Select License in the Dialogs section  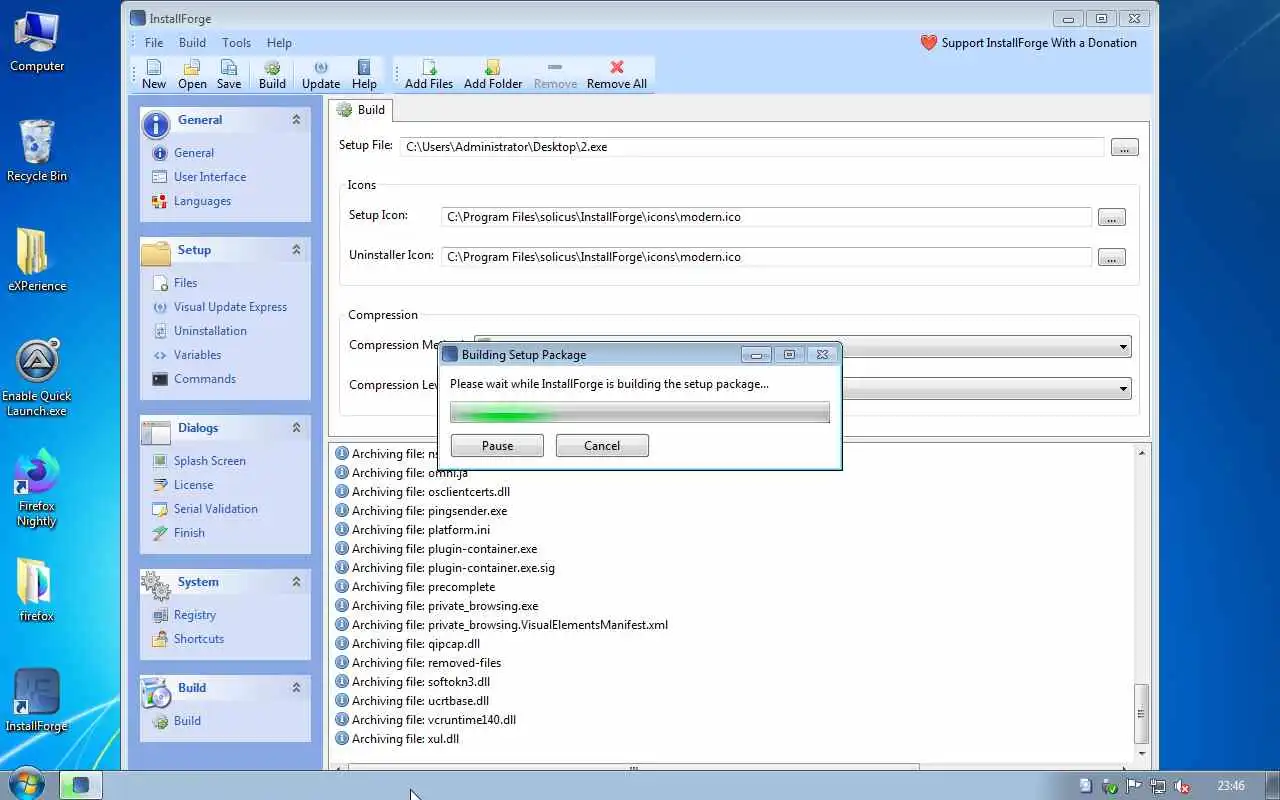pos(193,485)
